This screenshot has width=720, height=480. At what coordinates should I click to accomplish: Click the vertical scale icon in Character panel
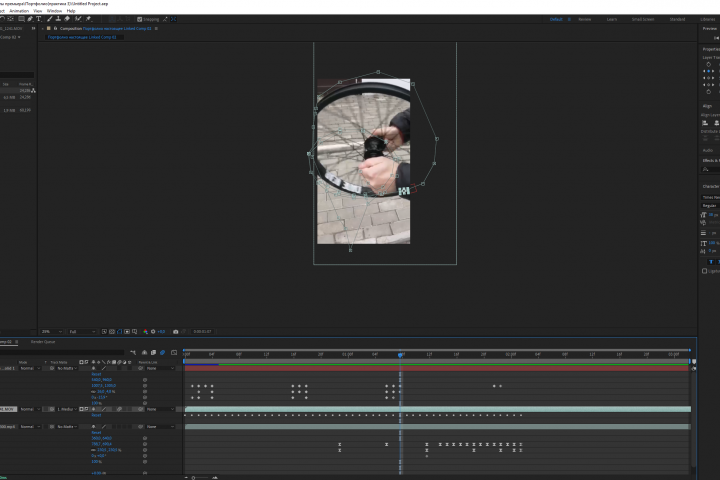(x=703, y=243)
